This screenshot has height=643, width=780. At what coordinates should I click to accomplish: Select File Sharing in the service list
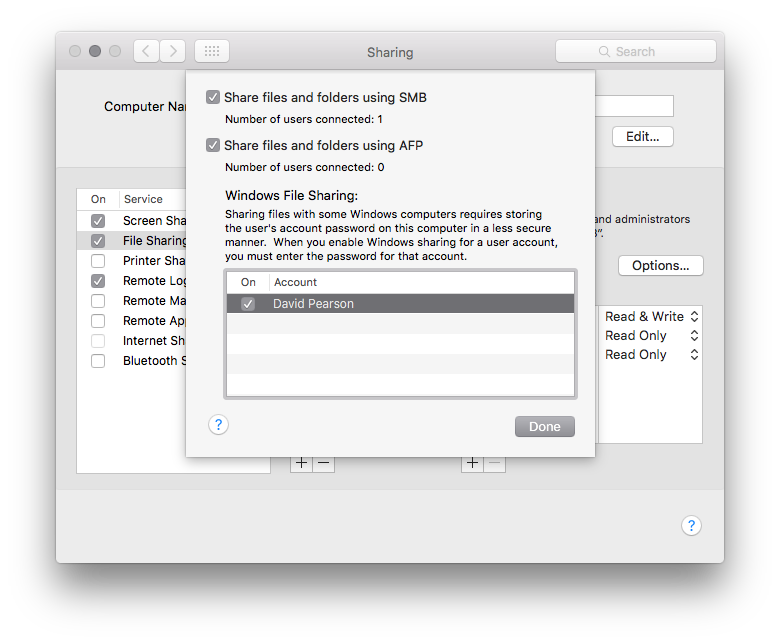(154, 241)
